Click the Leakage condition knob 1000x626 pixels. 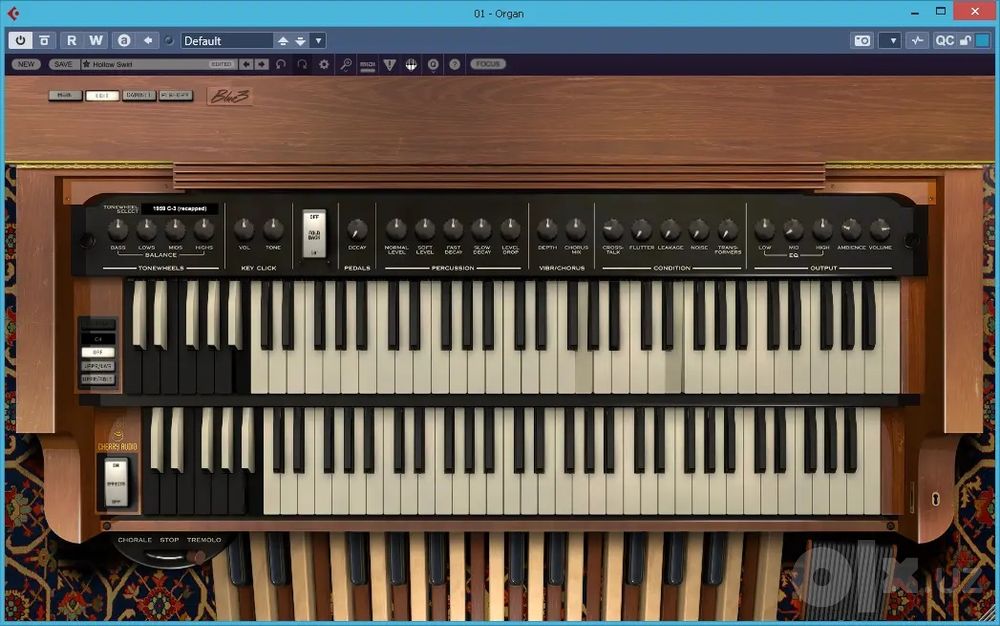point(670,229)
